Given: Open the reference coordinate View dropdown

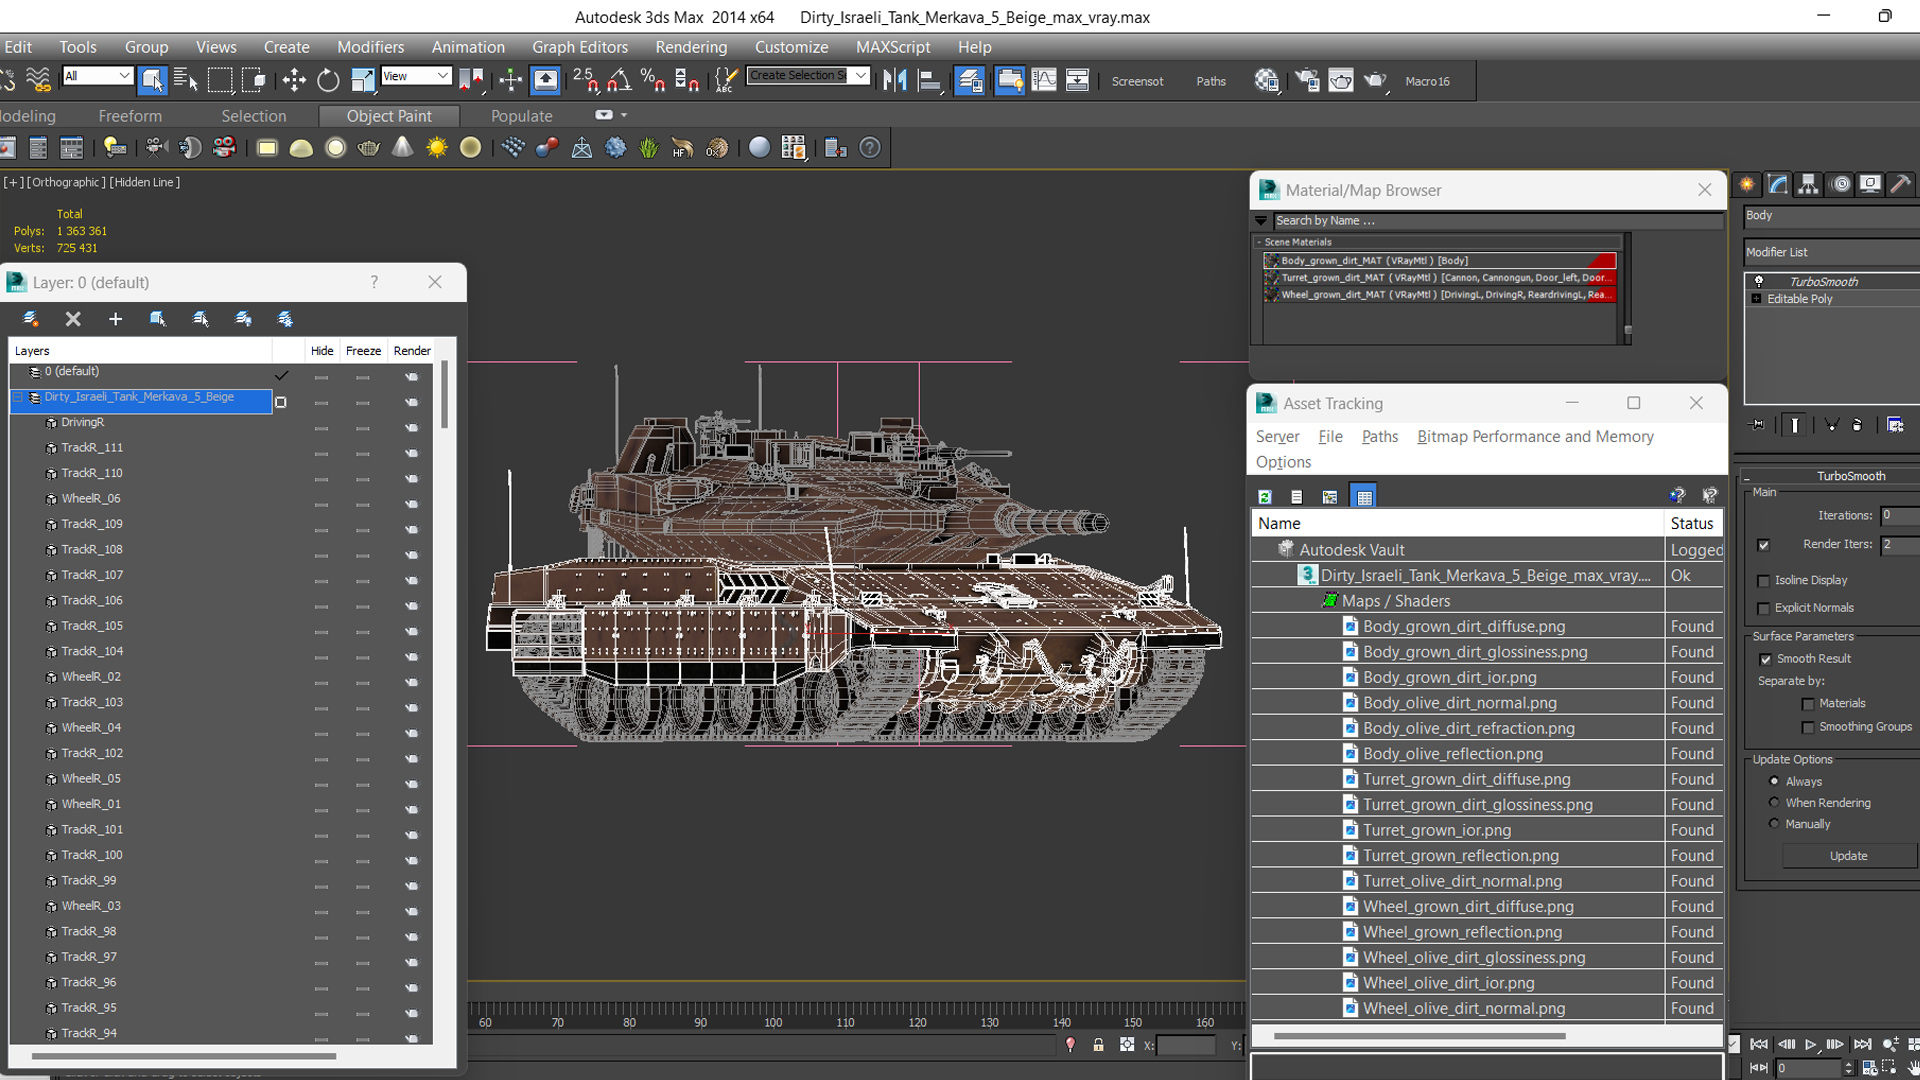Looking at the screenshot, I should (x=416, y=76).
